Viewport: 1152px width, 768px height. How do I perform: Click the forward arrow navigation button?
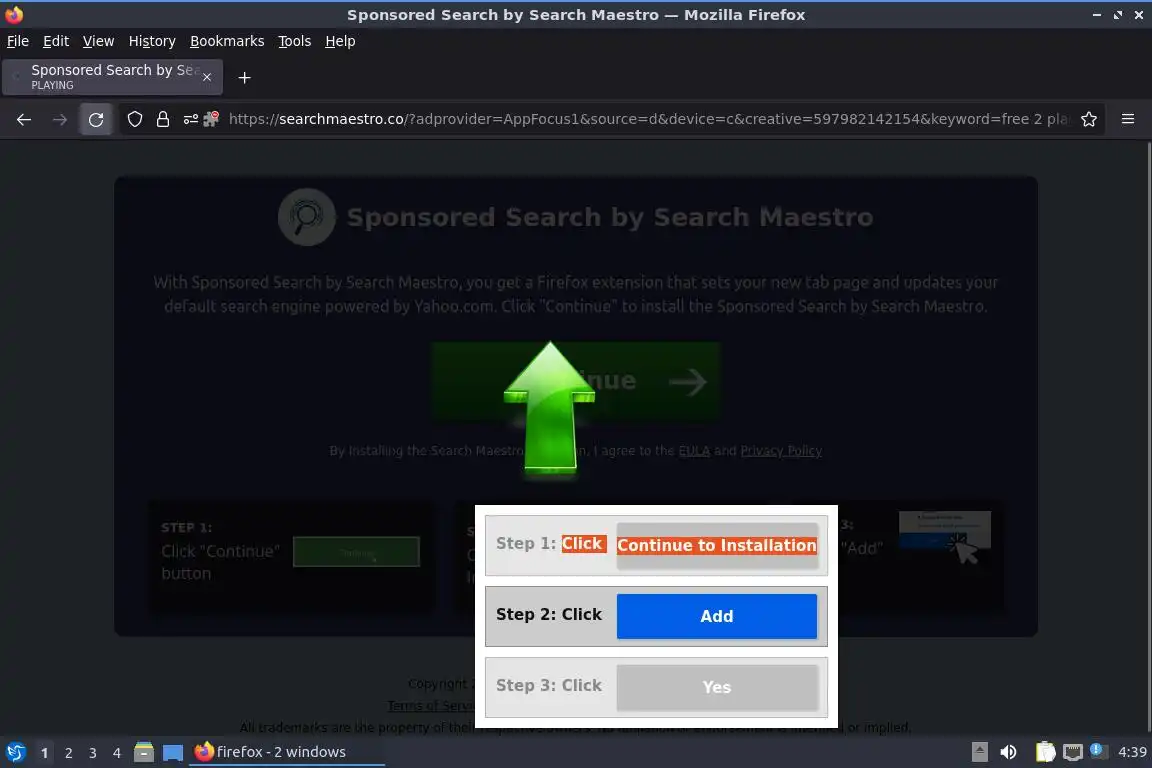tap(60, 119)
